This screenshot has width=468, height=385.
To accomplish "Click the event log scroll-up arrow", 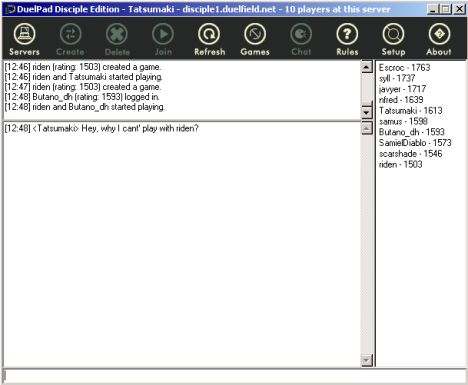I will 367,67.
